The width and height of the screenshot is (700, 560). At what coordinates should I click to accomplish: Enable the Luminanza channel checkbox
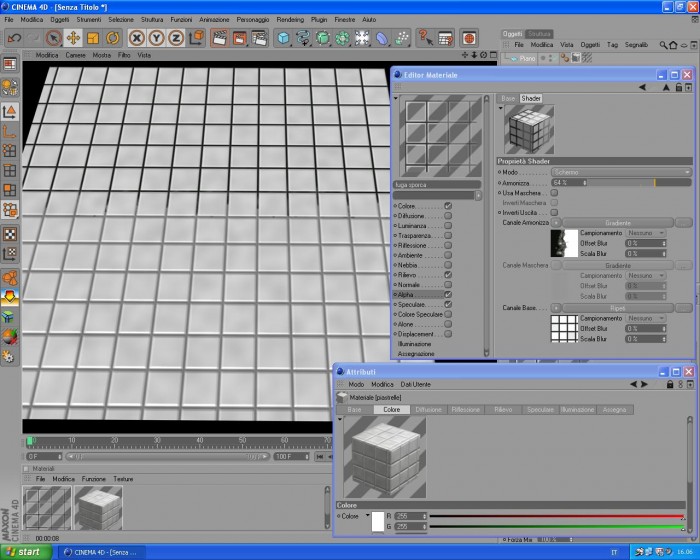pos(448,226)
